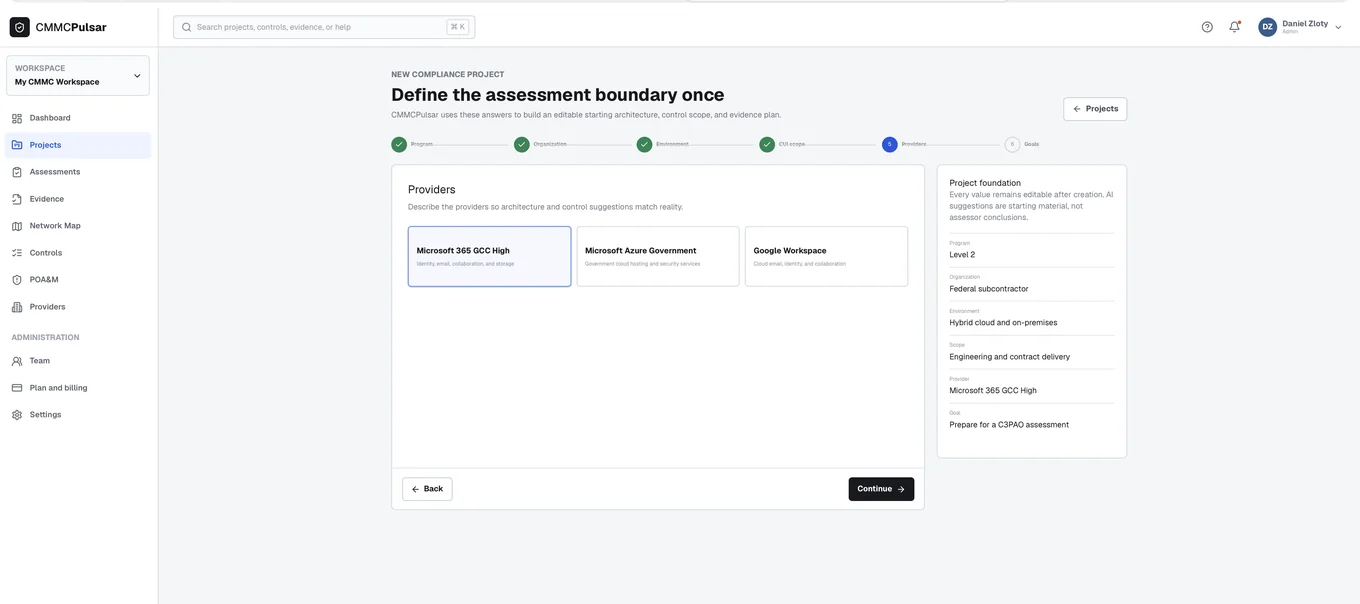This screenshot has width=1360, height=604.
Task: Click the Evidence file icon
Action: 17,199
